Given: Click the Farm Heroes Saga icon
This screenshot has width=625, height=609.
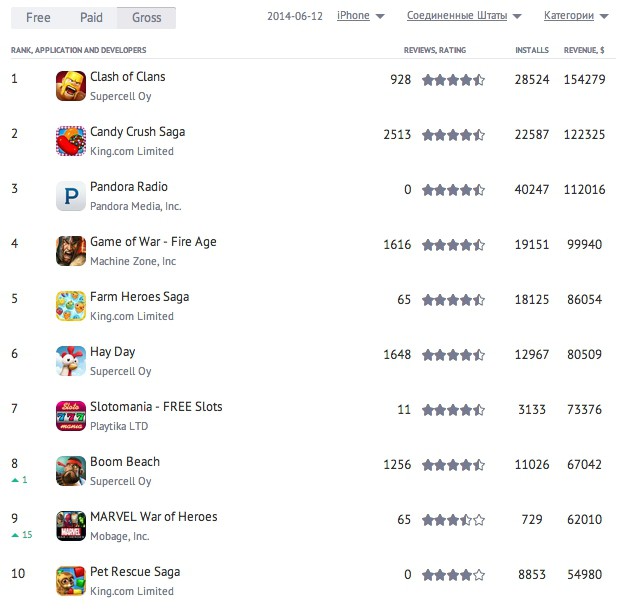Looking at the screenshot, I should [x=71, y=306].
